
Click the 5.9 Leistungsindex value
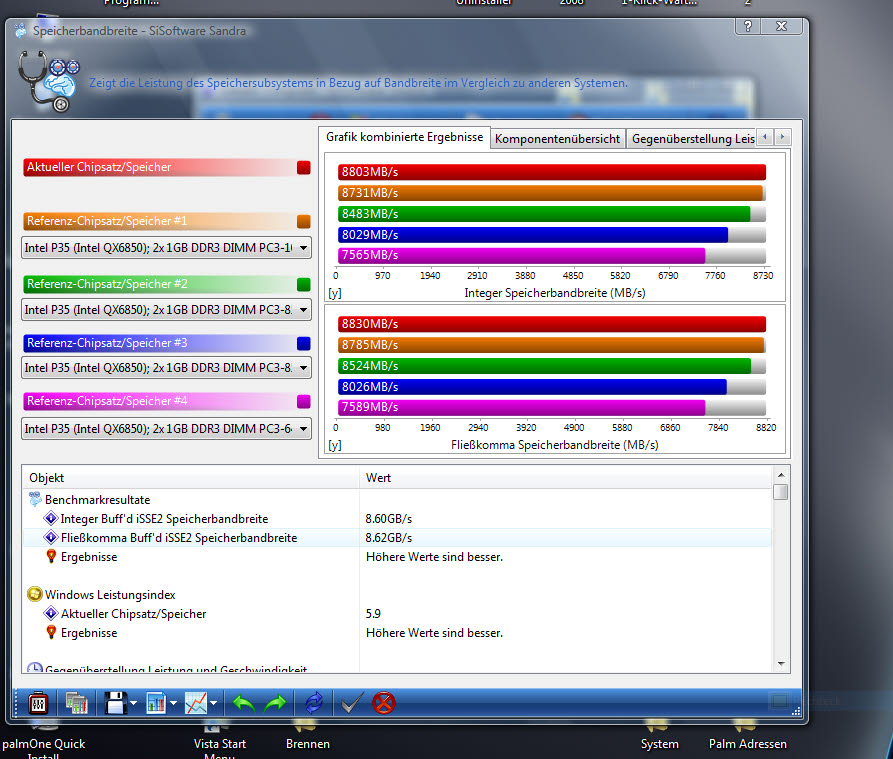click(373, 614)
